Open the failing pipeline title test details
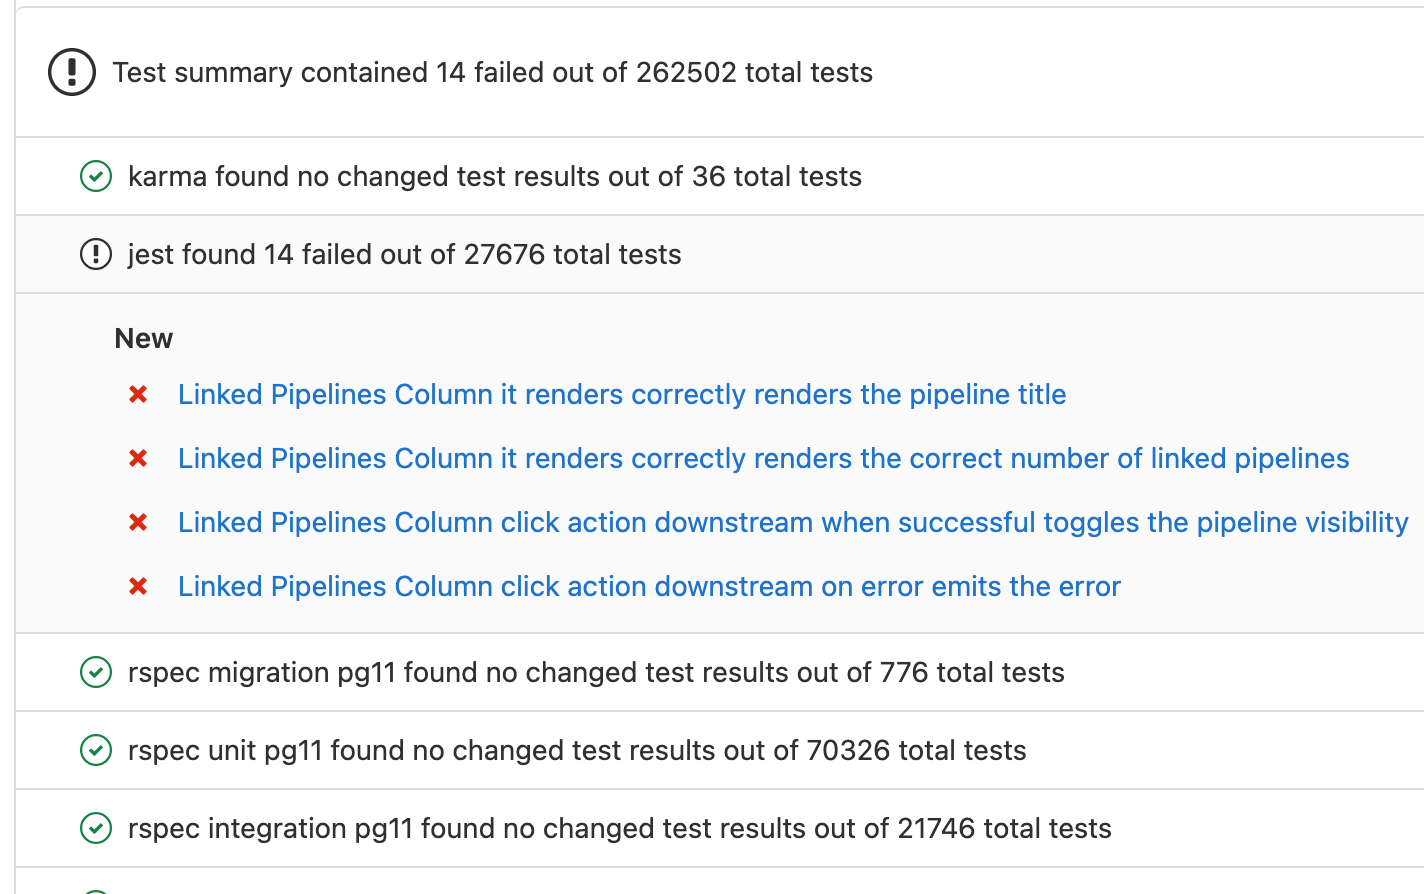This screenshot has height=894, width=1424. (x=621, y=394)
